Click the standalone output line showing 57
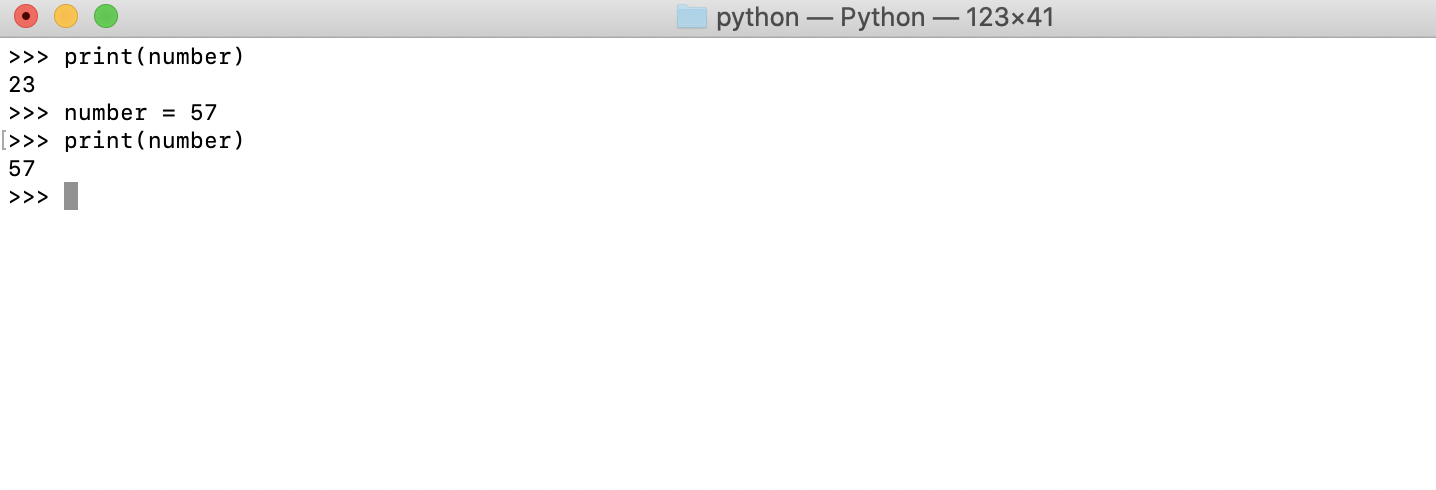Image resolution: width=1436 pixels, height=490 pixels. (22, 169)
